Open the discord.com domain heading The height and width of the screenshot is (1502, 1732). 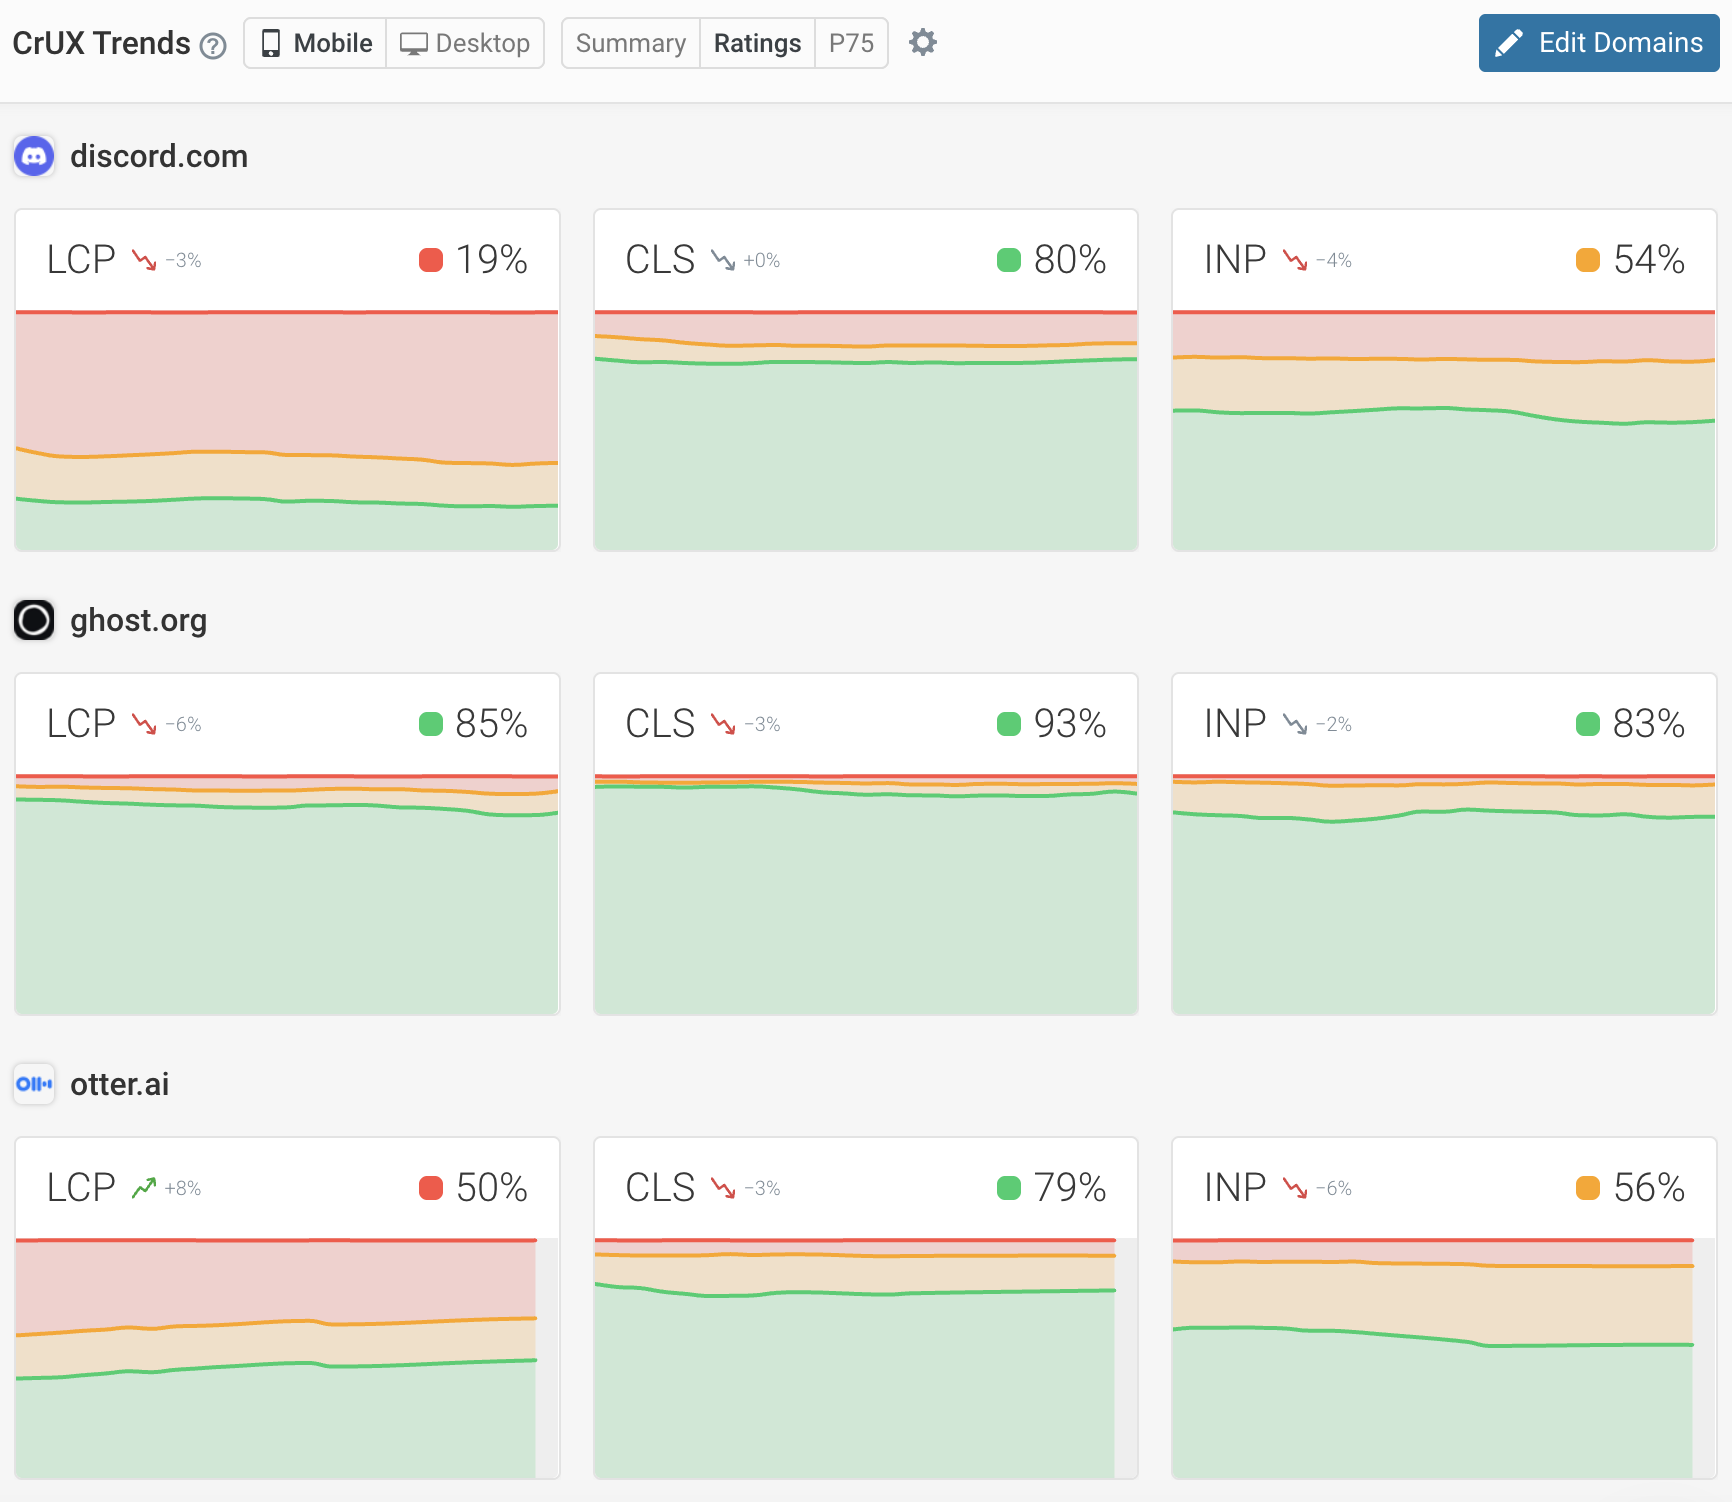click(159, 156)
